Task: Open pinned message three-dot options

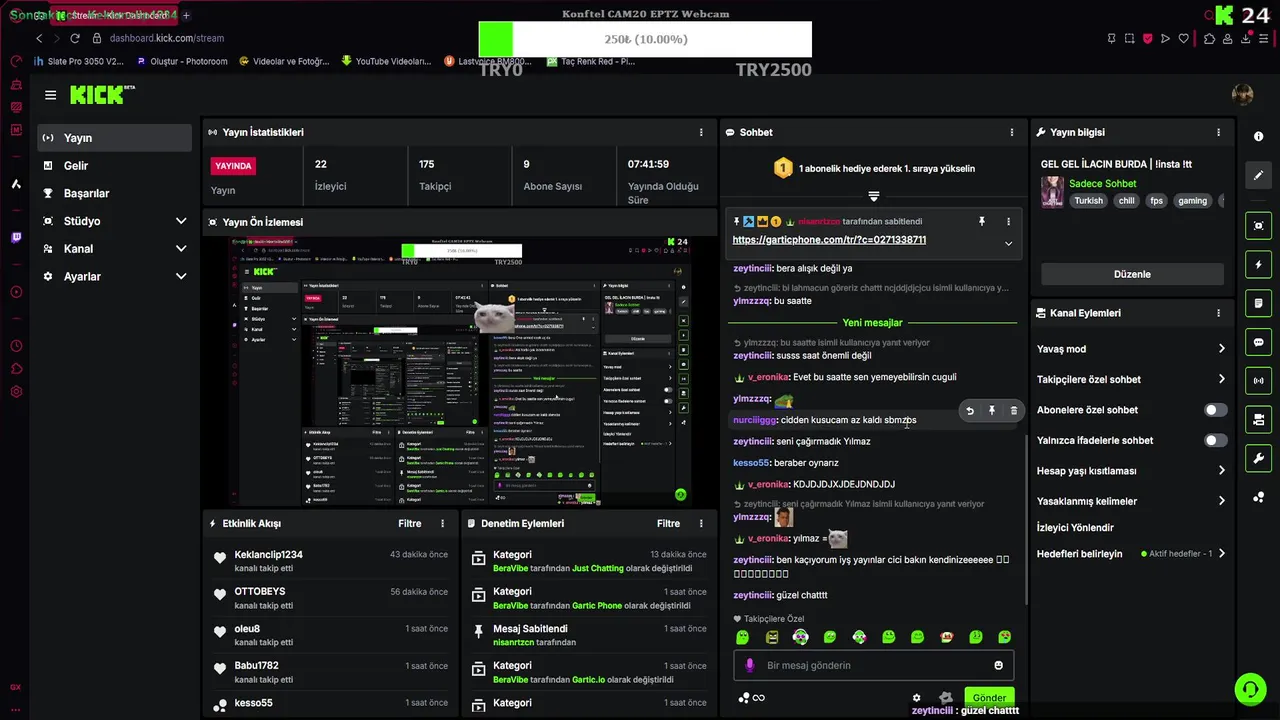Action: (x=1008, y=221)
